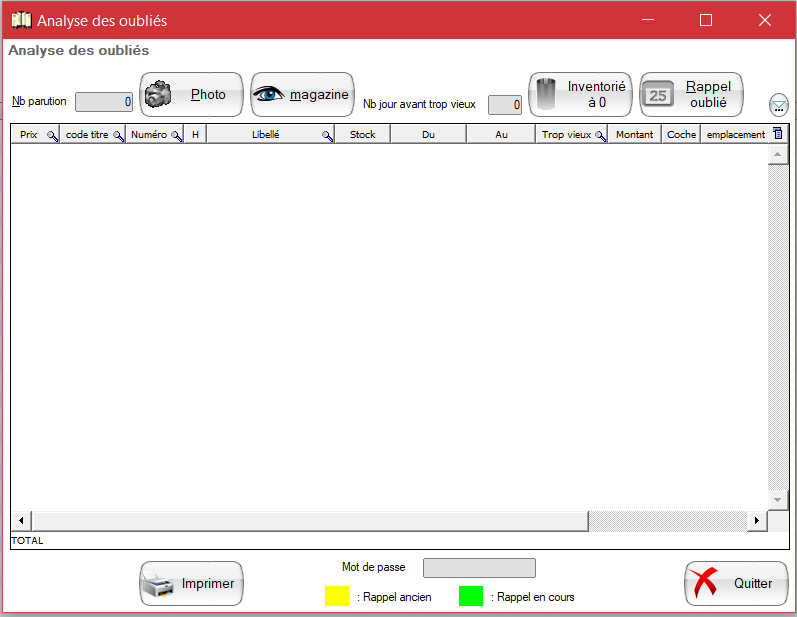Click the Nb jour avant trop vieux field

(504, 105)
